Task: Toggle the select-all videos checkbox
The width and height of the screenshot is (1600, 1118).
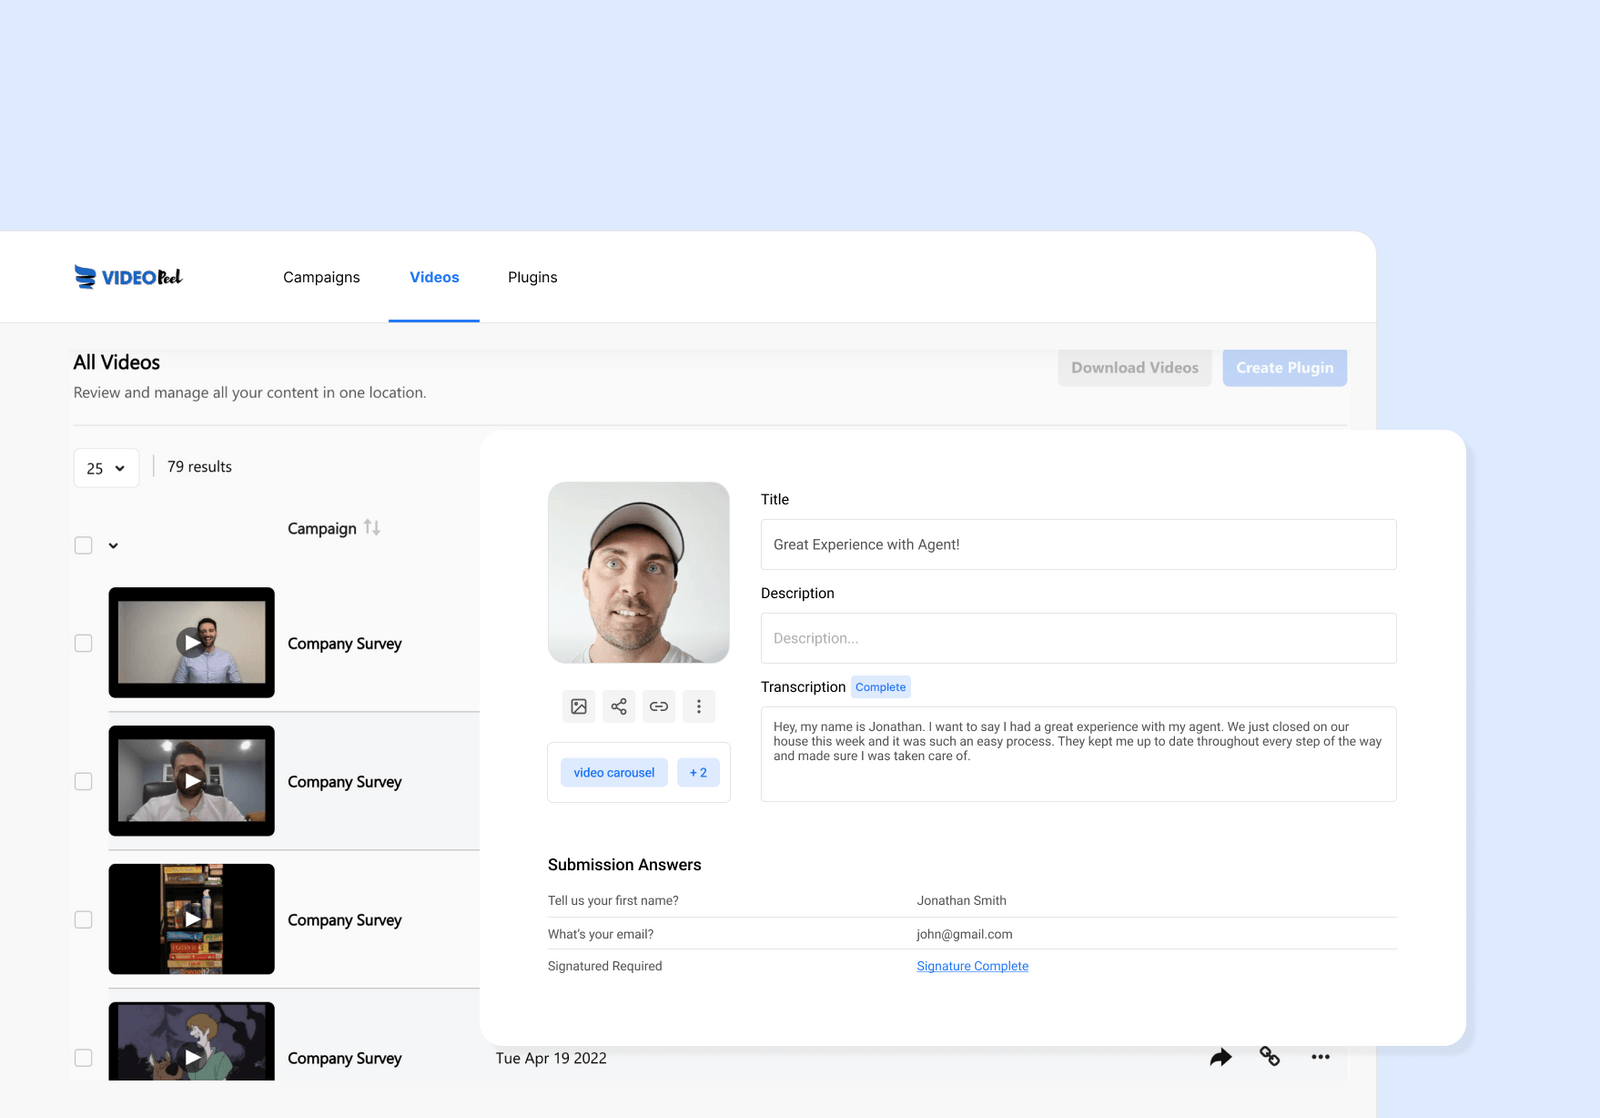Action: click(83, 545)
